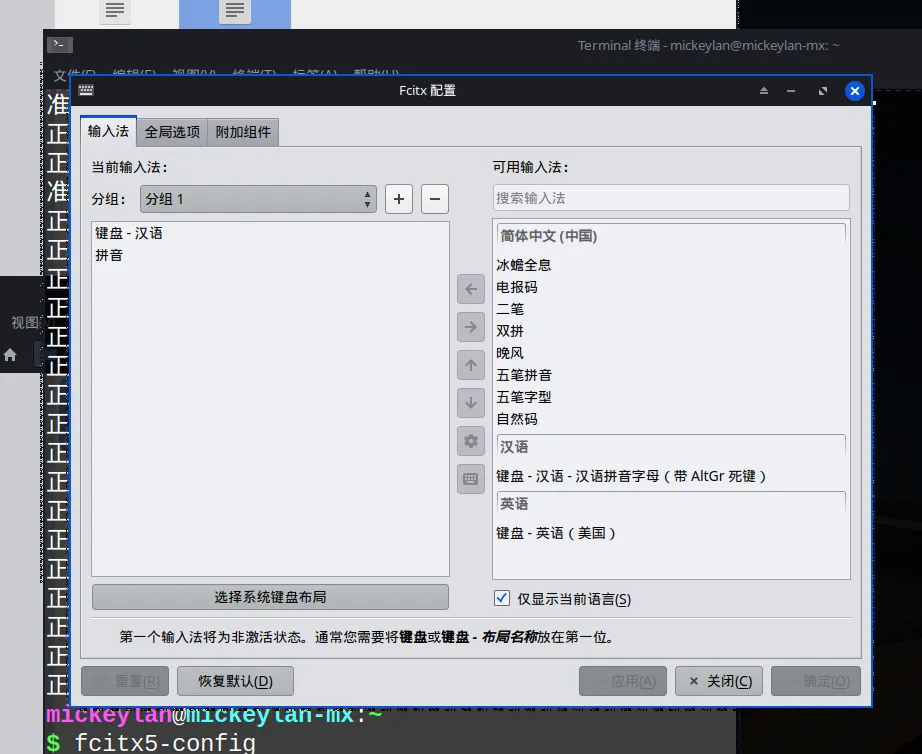Click the keyboard layout icon button
Screen dimensions: 922x754
470,479
